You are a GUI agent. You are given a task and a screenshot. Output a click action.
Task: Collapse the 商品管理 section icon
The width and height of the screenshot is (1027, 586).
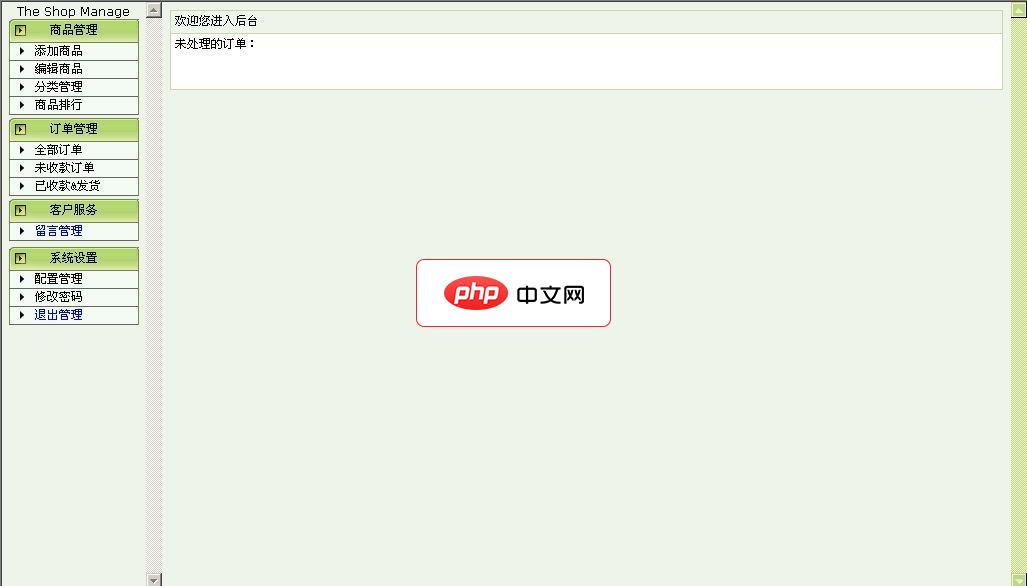pos(21,30)
